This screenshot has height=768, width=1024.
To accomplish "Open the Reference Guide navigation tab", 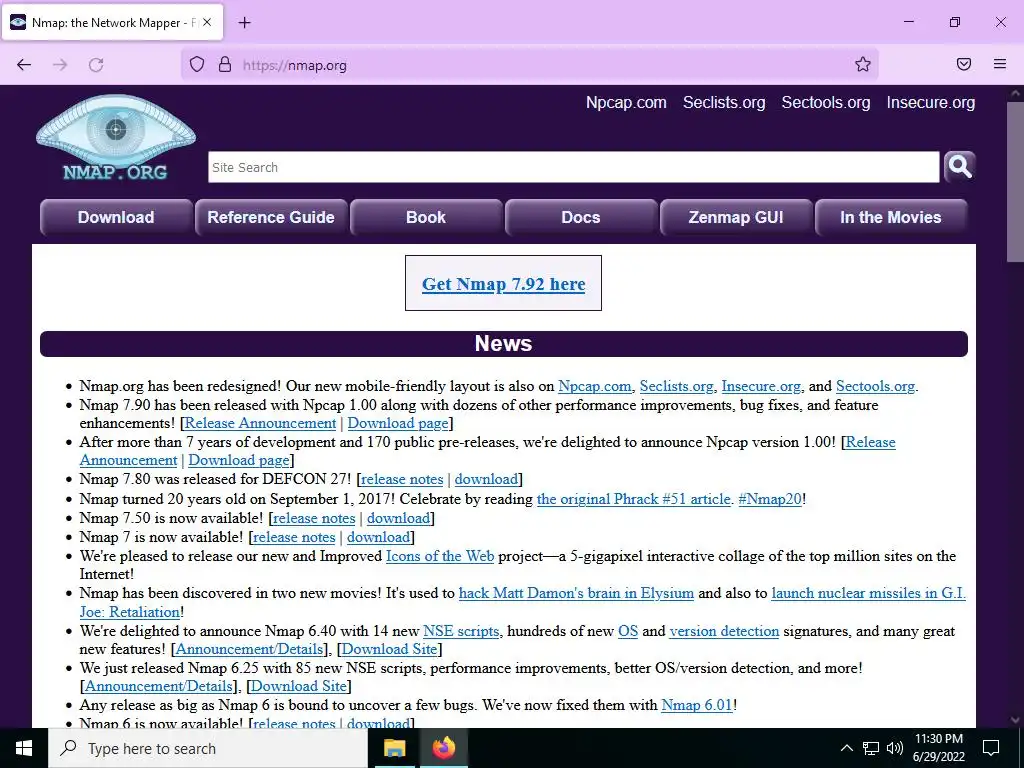I will pos(271,217).
